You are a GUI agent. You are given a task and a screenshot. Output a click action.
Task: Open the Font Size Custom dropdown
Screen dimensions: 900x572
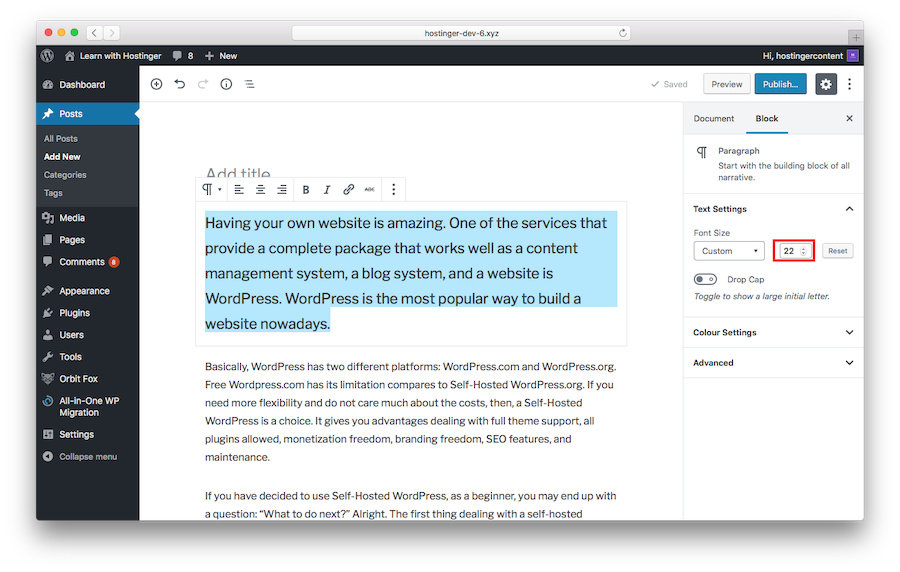pyautogui.click(x=729, y=251)
